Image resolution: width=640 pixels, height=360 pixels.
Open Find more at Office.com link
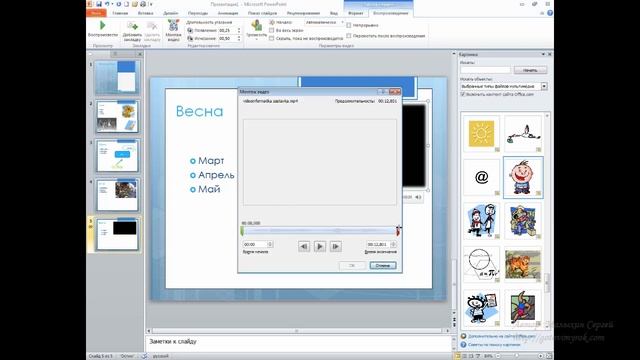coord(501,336)
